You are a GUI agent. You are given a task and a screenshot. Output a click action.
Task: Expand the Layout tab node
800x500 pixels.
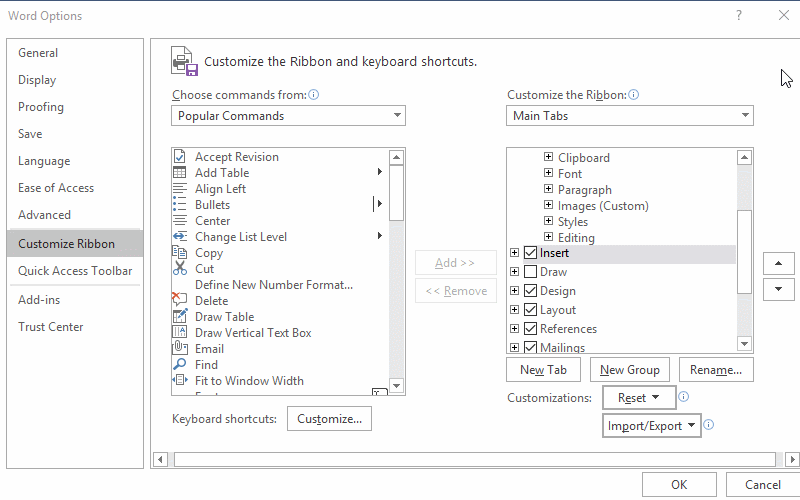click(x=514, y=309)
